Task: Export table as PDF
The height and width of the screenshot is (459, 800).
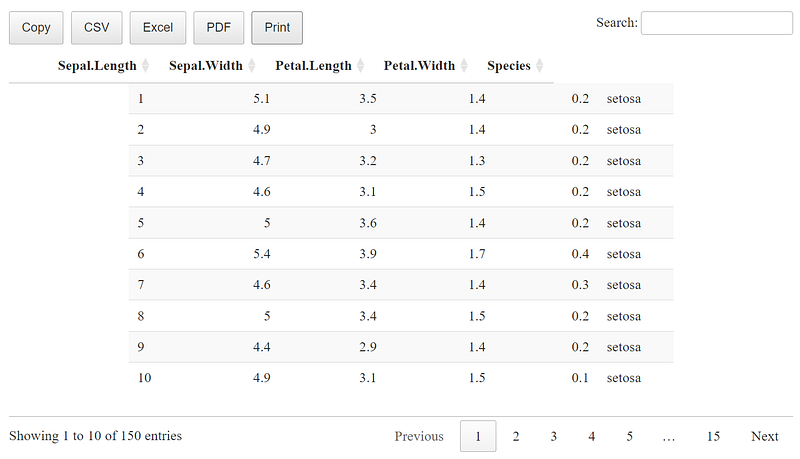Action: [x=218, y=28]
